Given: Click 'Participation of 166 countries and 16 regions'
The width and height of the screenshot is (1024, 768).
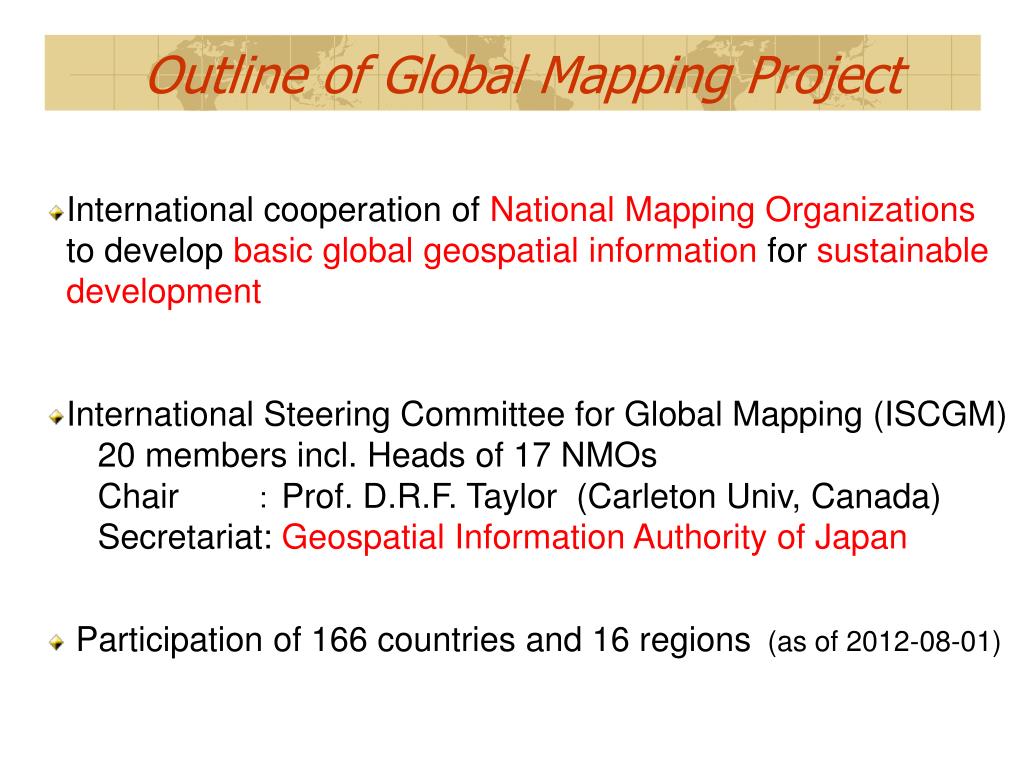Looking at the screenshot, I should [x=413, y=641].
